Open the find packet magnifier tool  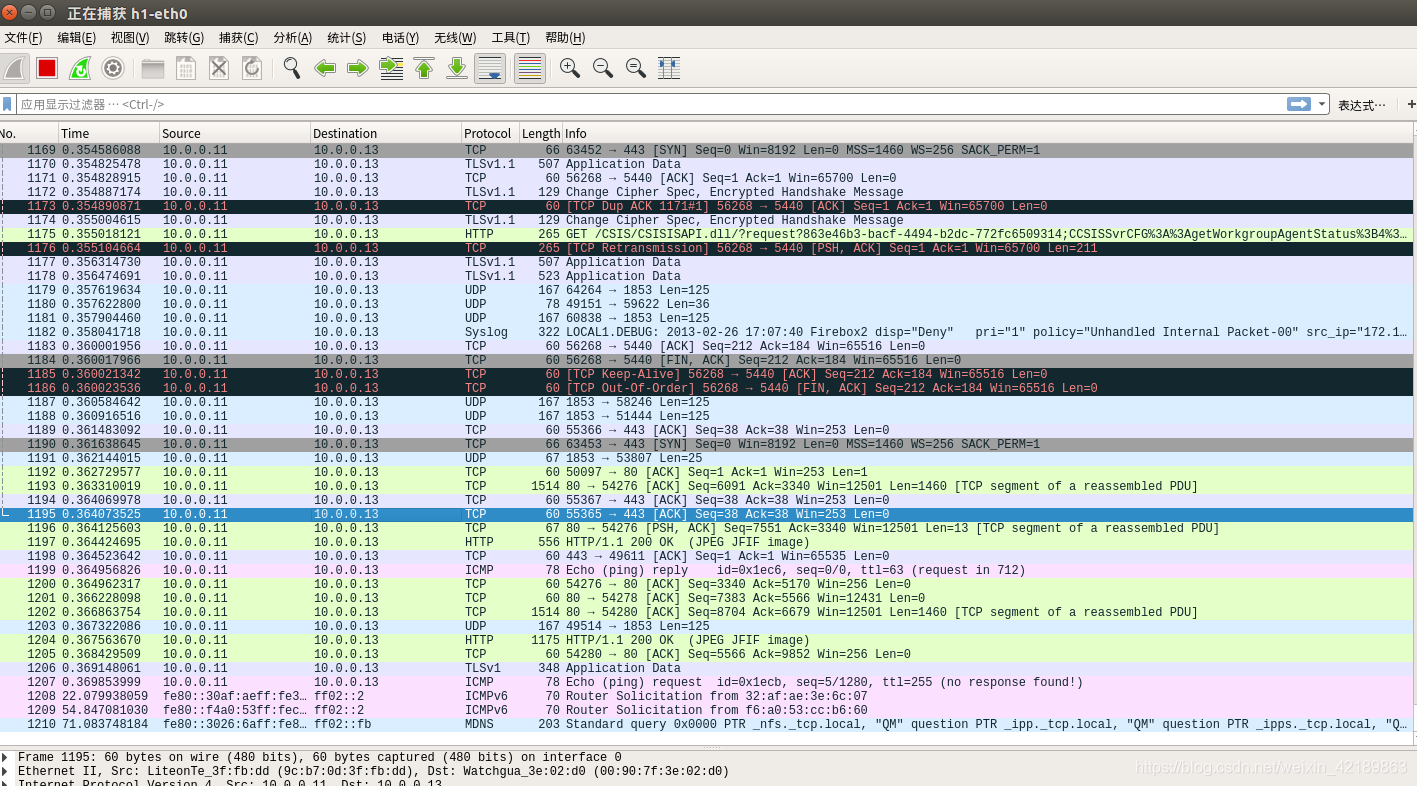pyautogui.click(x=291, y=68)
